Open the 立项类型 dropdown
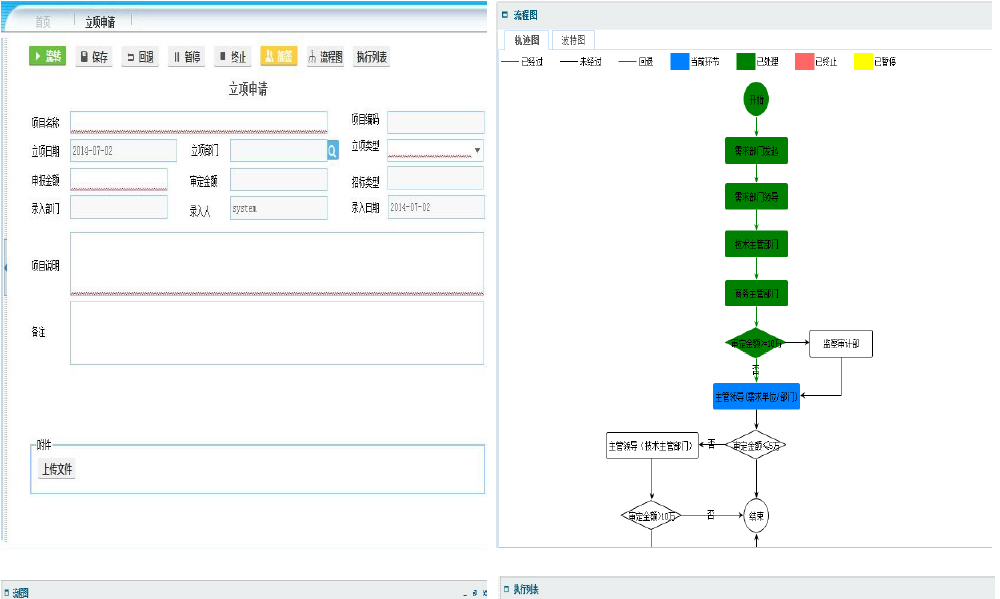1000x599 pixels. (x=478, y=150)
